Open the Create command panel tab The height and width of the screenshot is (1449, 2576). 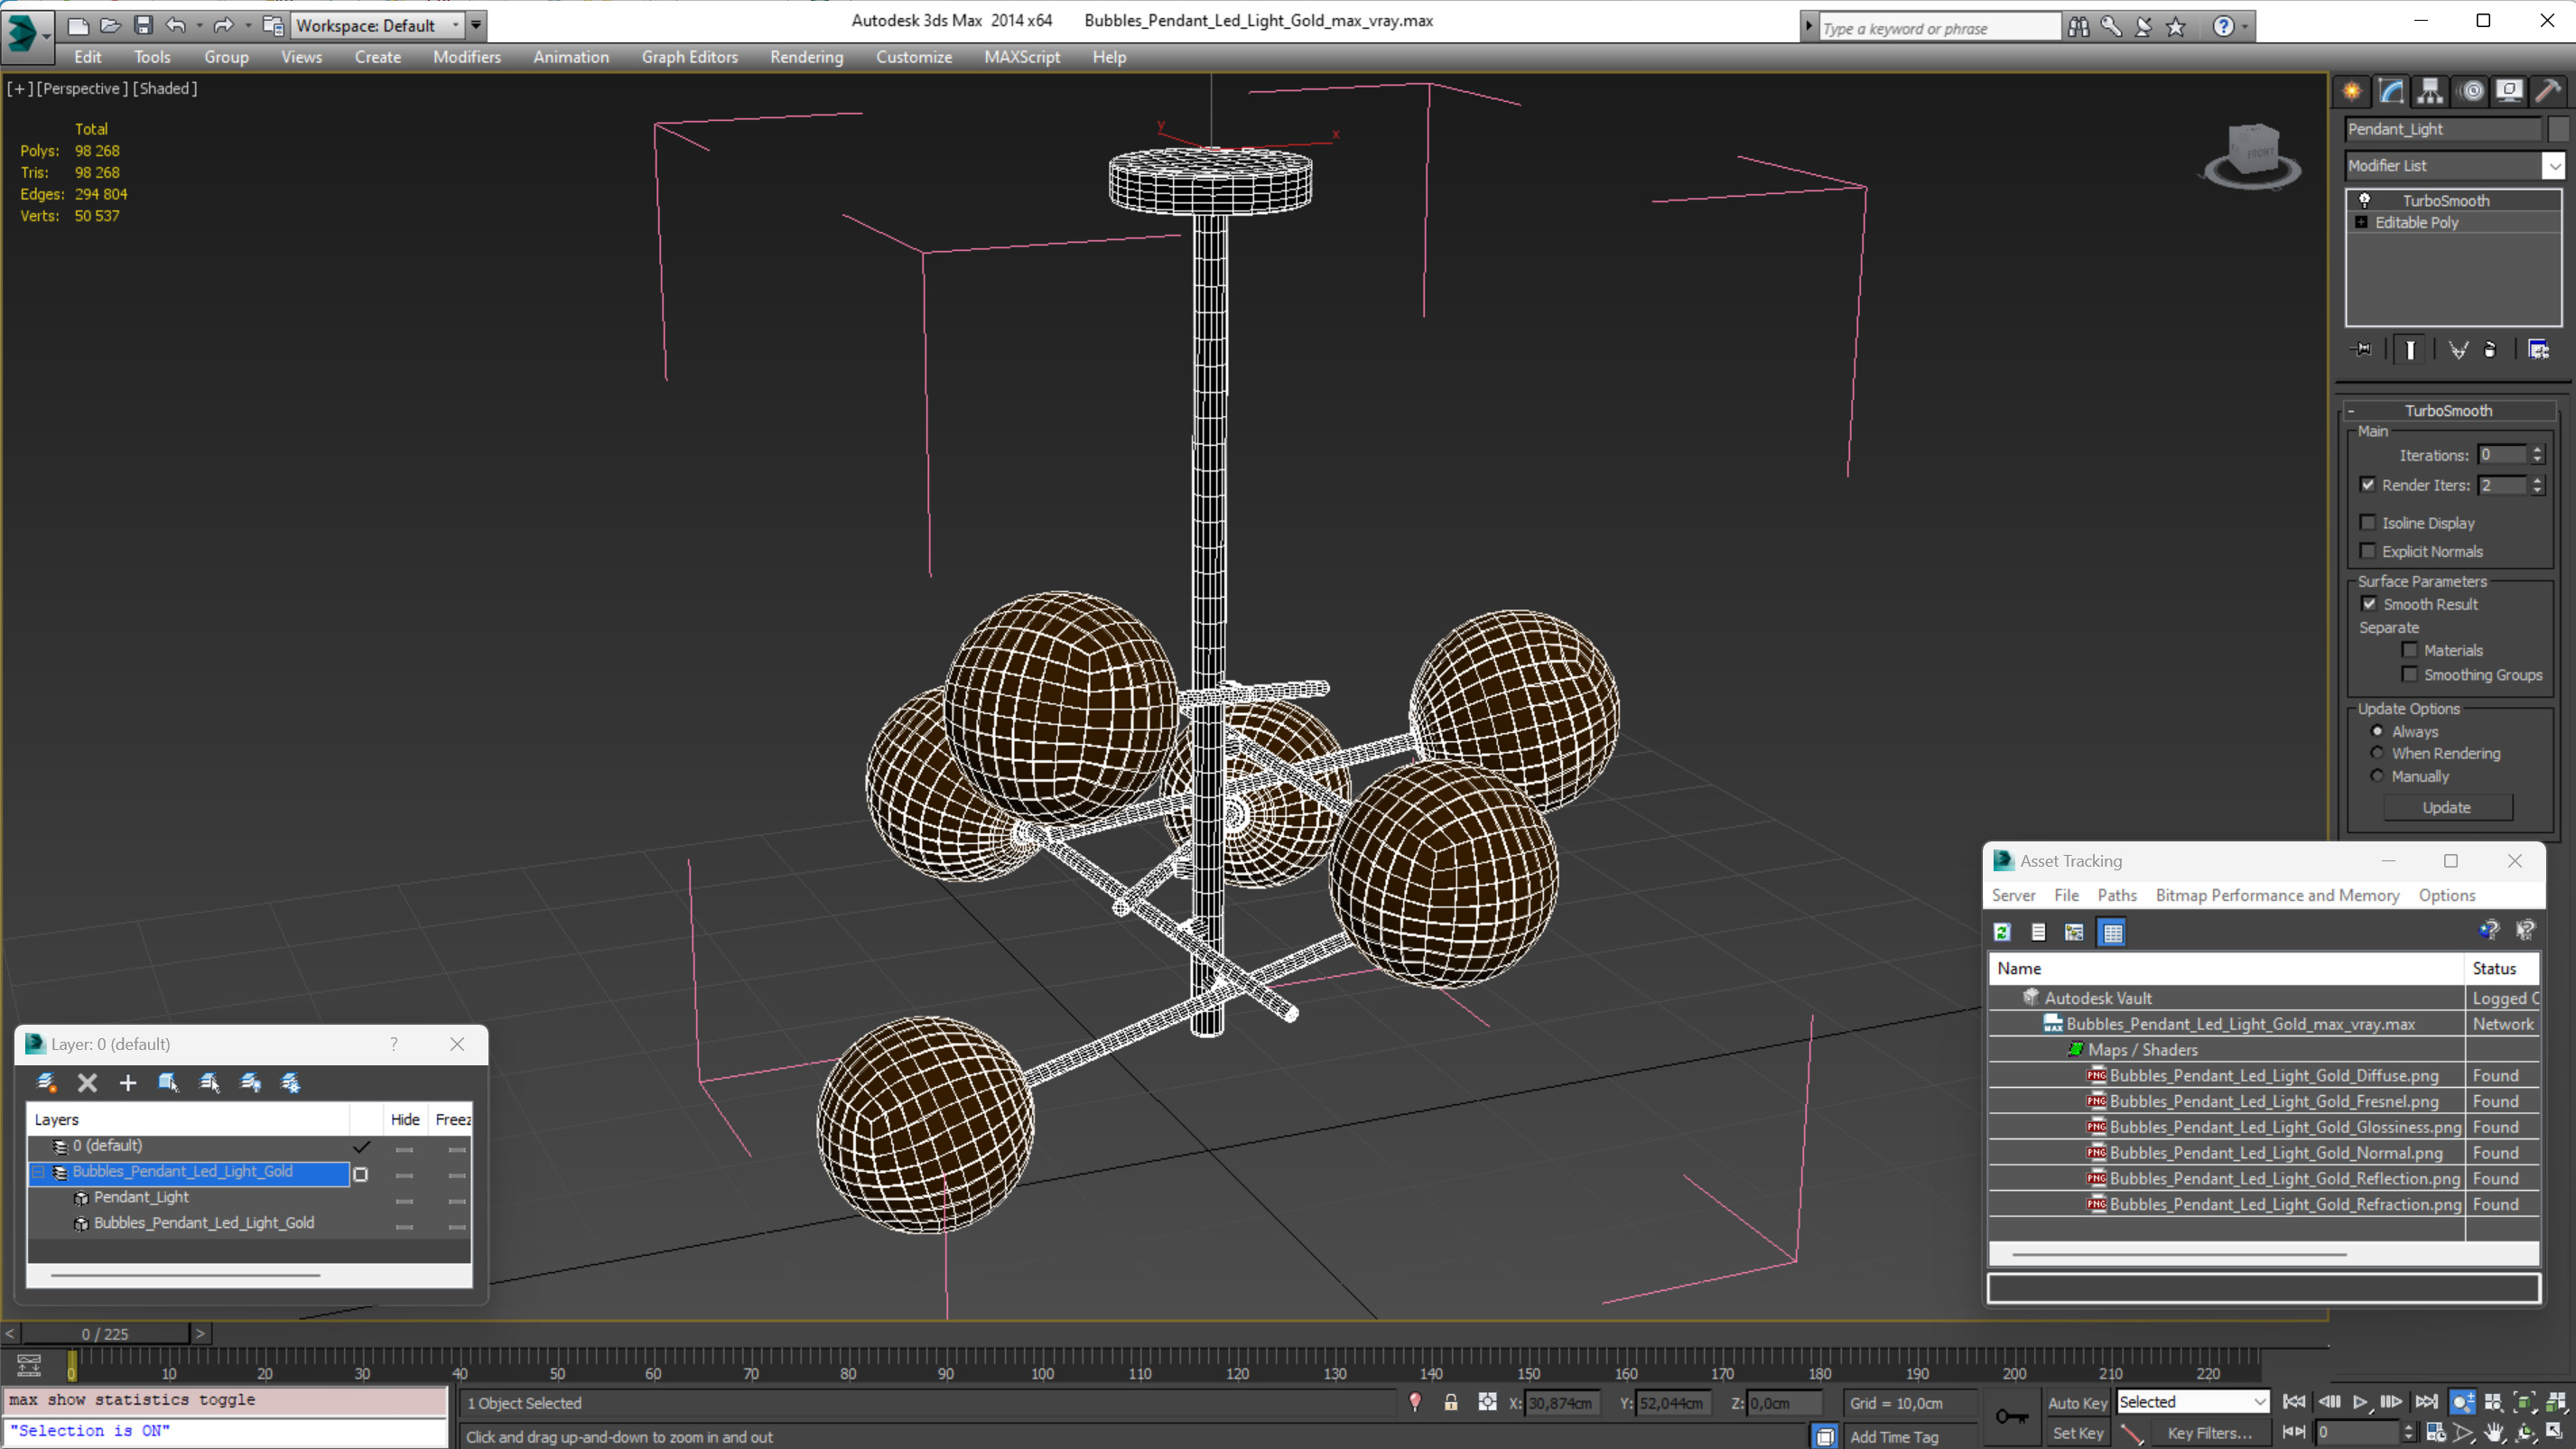[x=2352, y=92]
